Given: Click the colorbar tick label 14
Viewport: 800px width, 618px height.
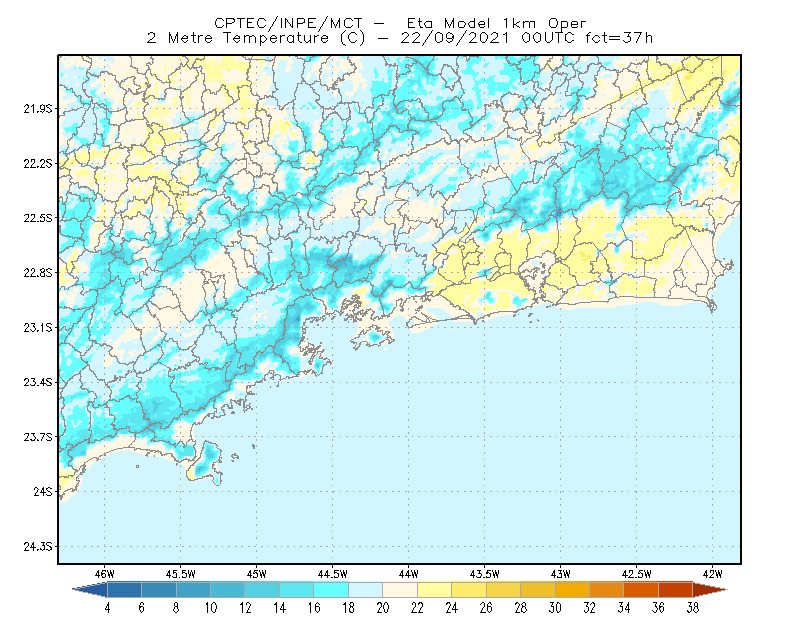Looking at the screenshot, I should [x=280, y=608].
